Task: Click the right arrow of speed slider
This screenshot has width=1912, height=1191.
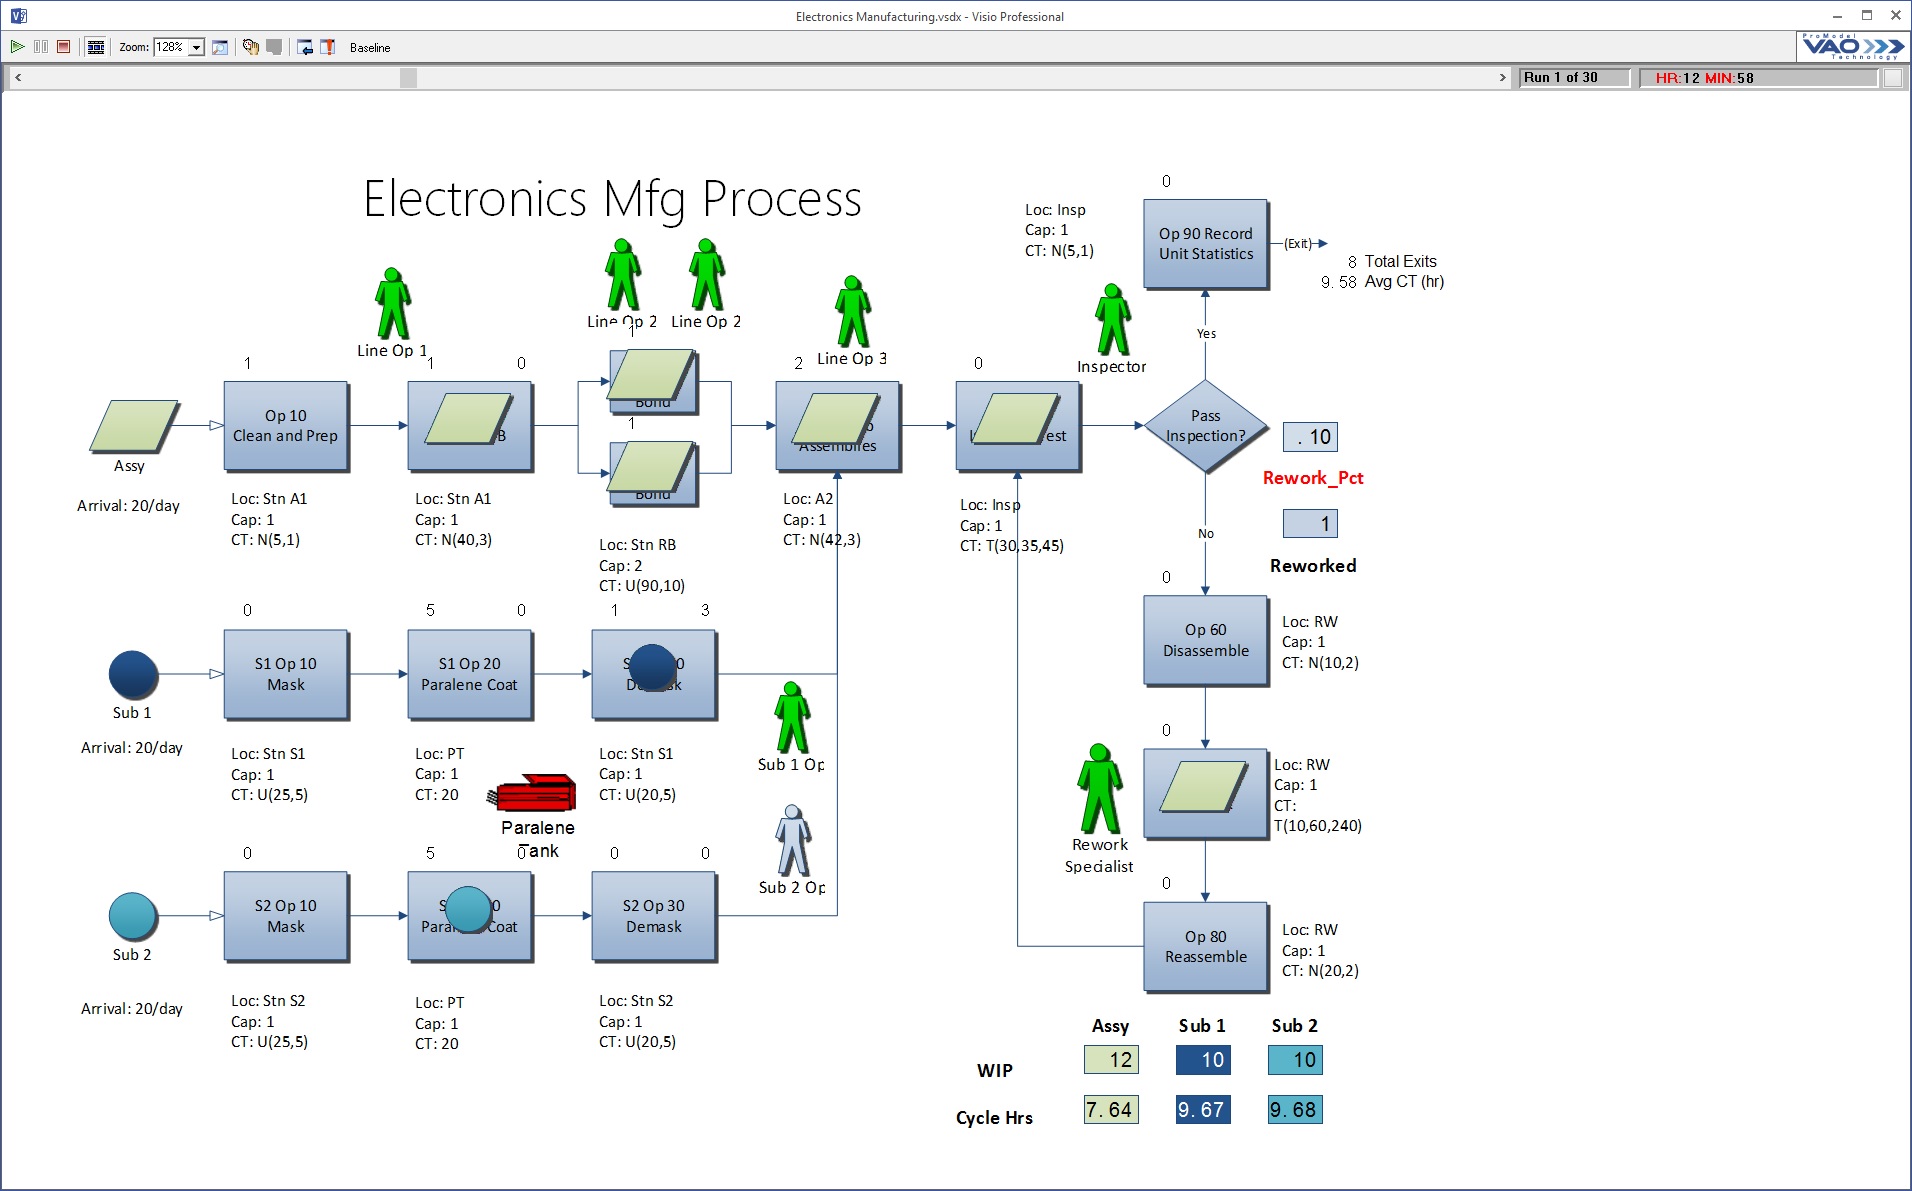Action: tap(1502, 78)
